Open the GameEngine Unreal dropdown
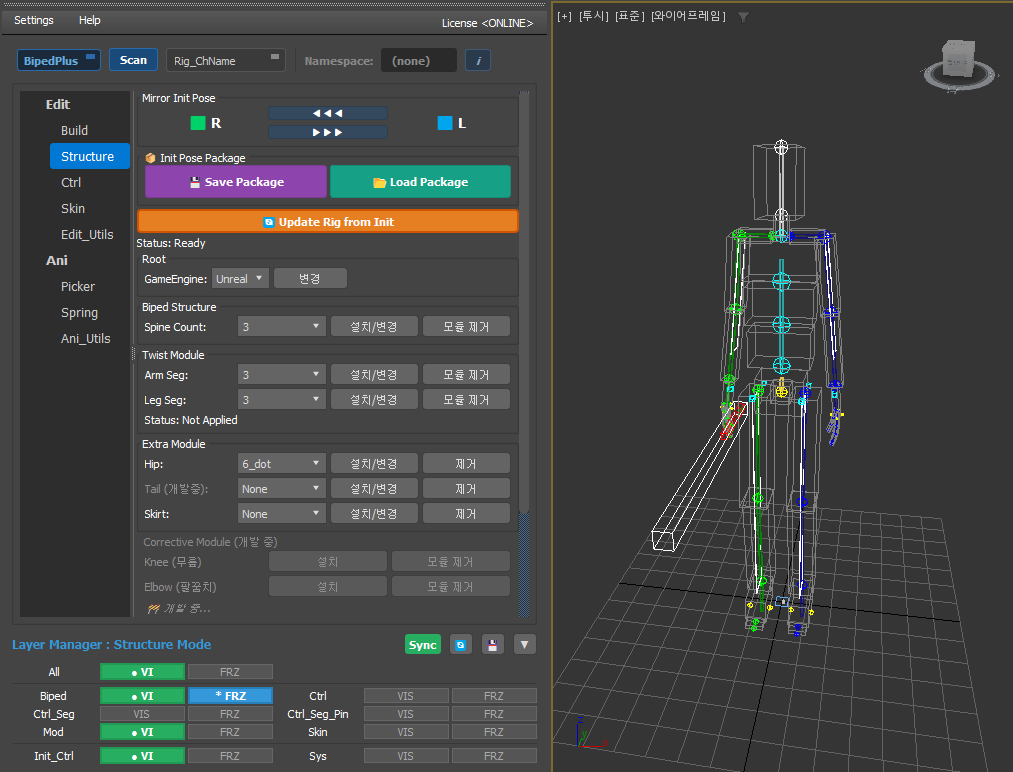This screenshot has width=1013, height=772. click(240, 279)
